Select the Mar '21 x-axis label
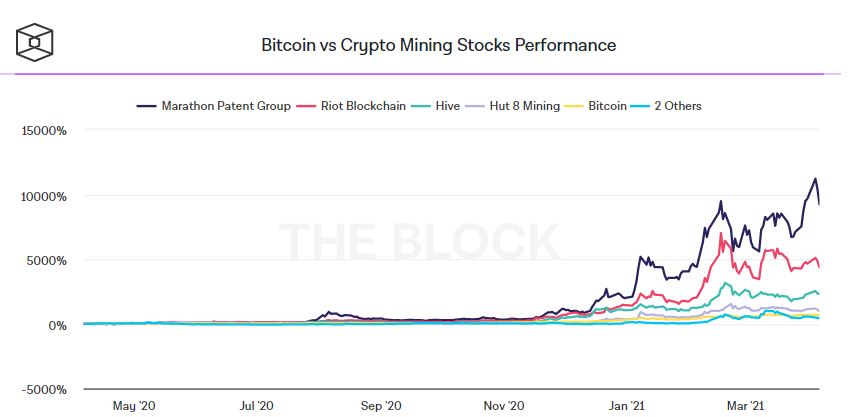The width and height of the screenshot is (850, 417). 749,405
